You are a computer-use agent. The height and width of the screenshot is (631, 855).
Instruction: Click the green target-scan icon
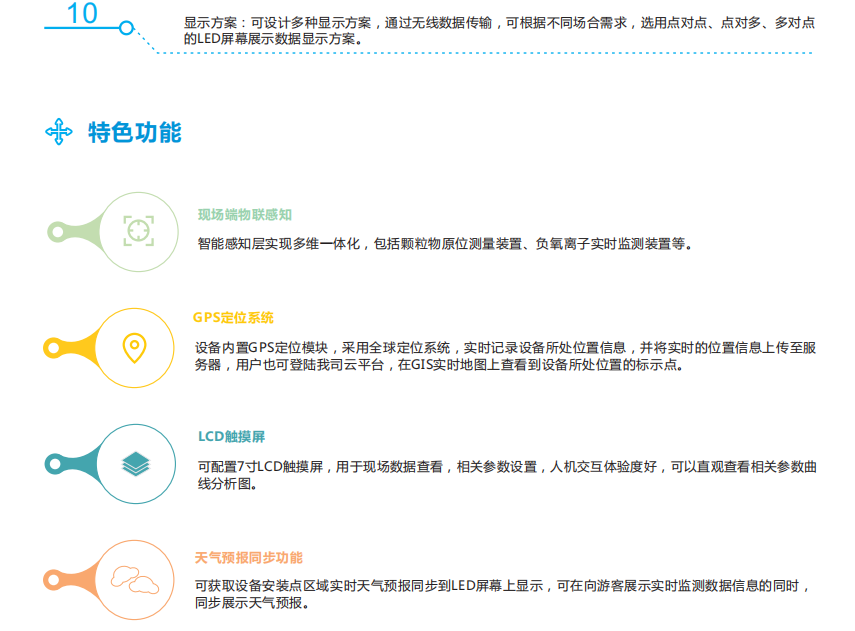[x=139, y=231]
